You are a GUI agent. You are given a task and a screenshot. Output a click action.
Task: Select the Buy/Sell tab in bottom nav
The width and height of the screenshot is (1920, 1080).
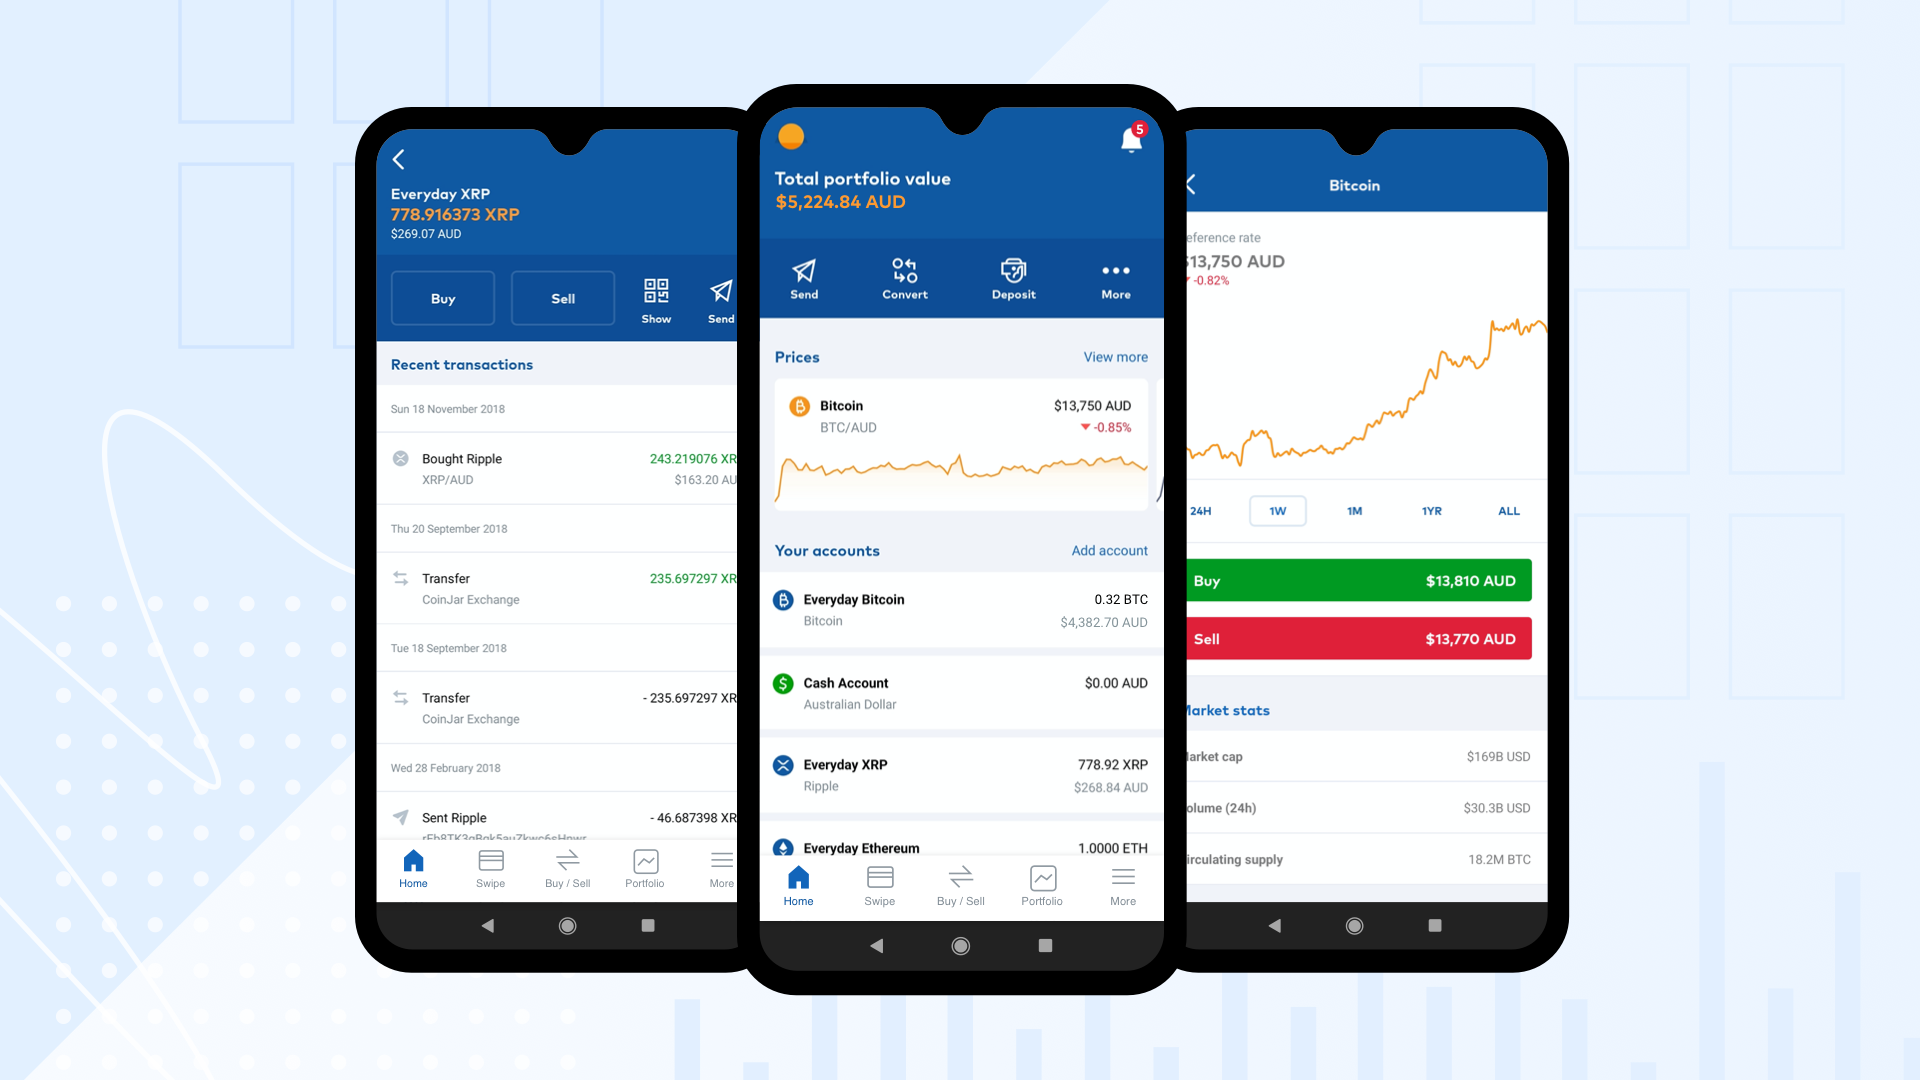960,884
